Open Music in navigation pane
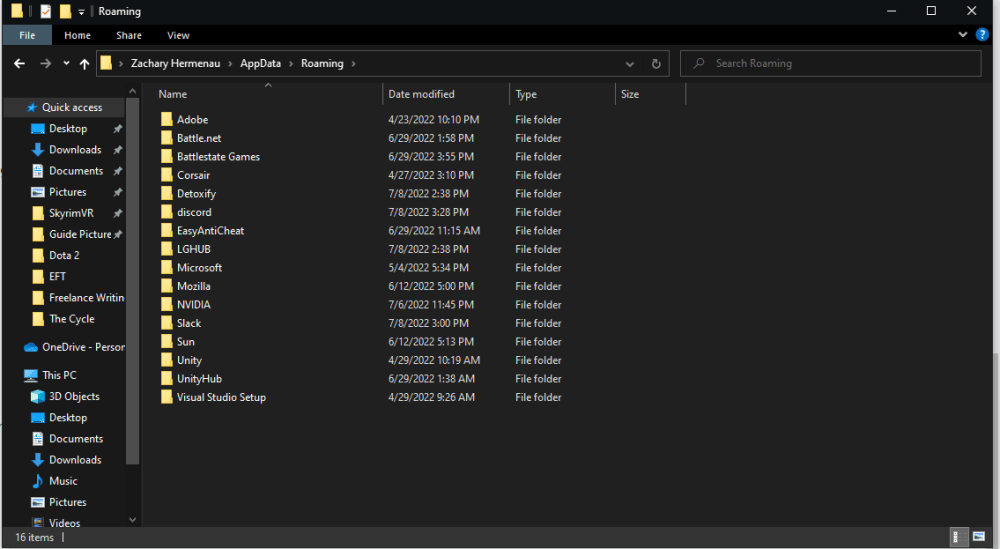The image size is (1000, 549). (63, 481)
